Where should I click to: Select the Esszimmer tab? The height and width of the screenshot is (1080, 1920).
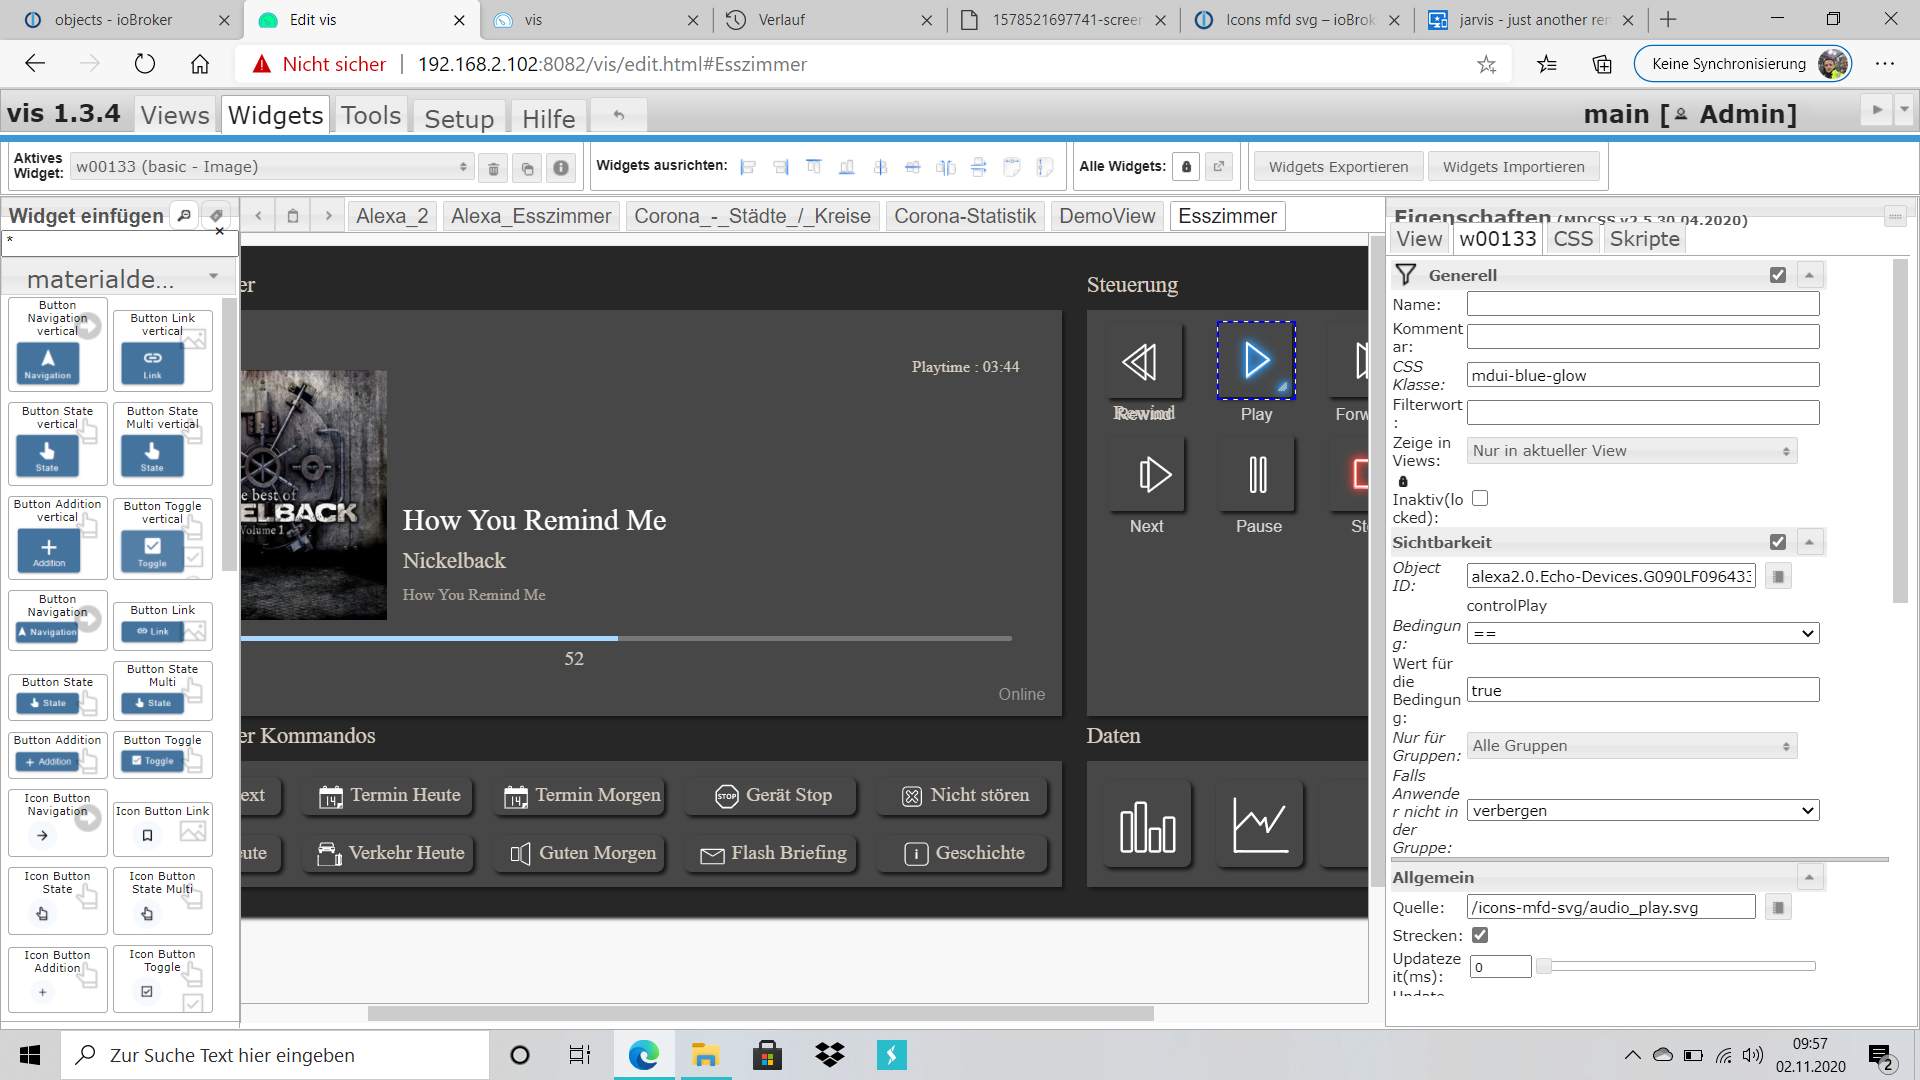[1226, 216]
